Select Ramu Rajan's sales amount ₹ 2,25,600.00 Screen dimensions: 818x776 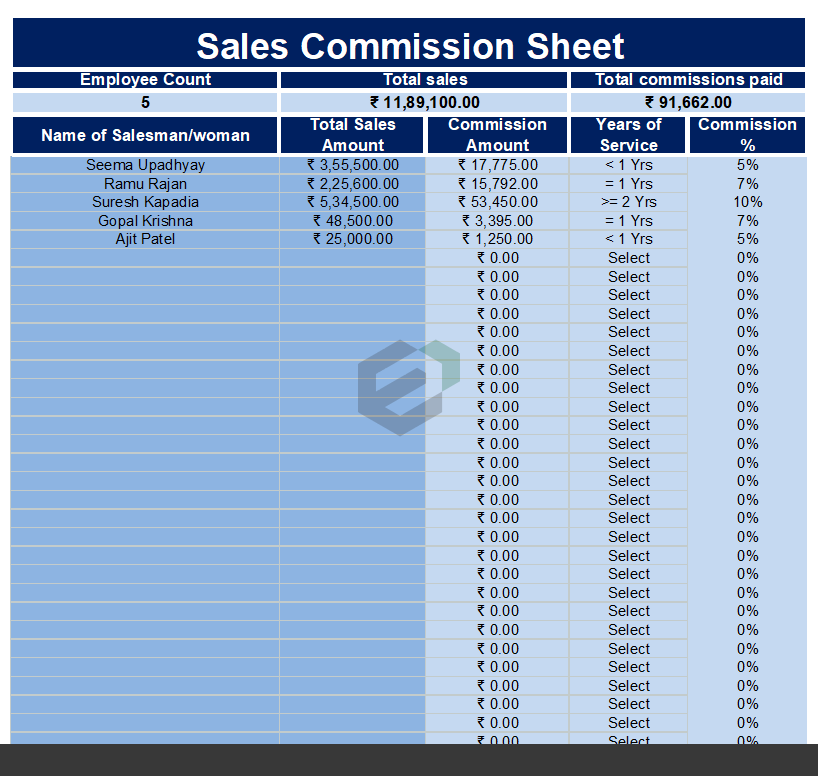352,184
